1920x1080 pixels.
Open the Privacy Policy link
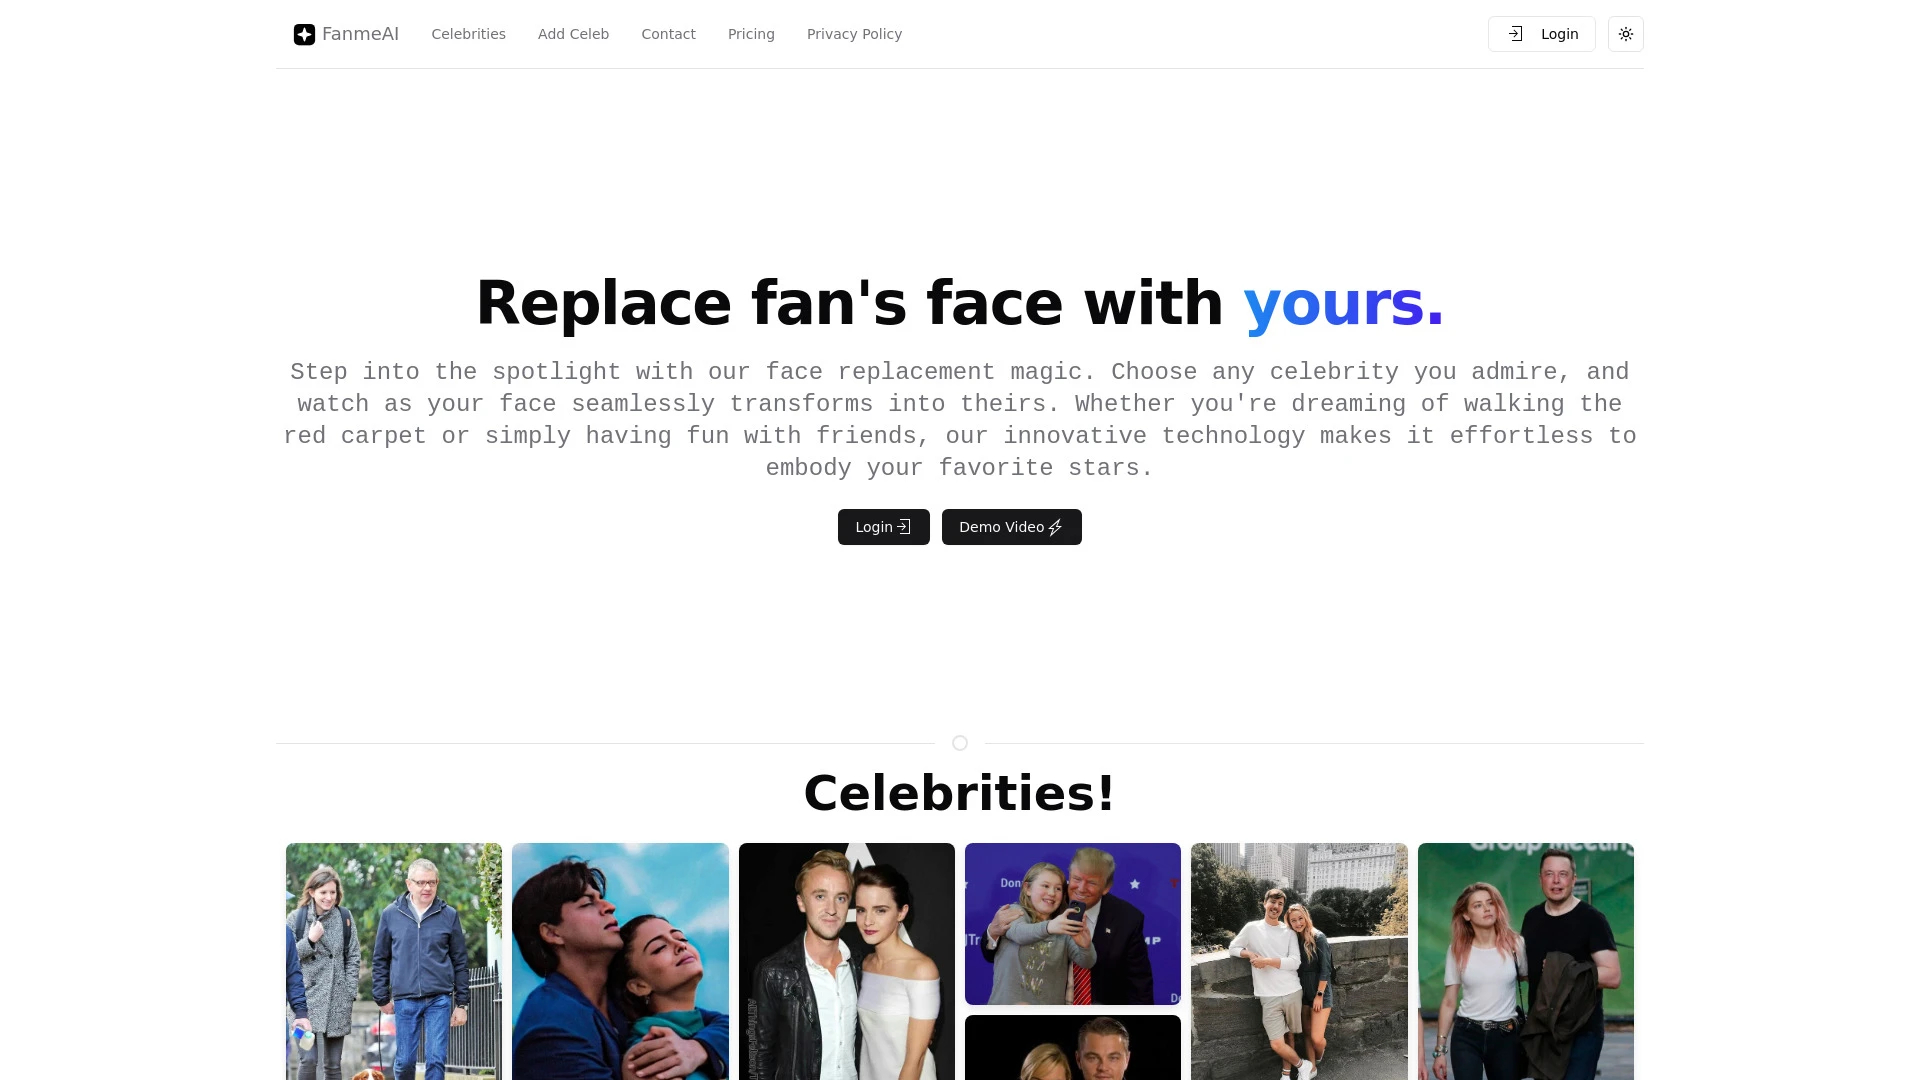(853, 33)
